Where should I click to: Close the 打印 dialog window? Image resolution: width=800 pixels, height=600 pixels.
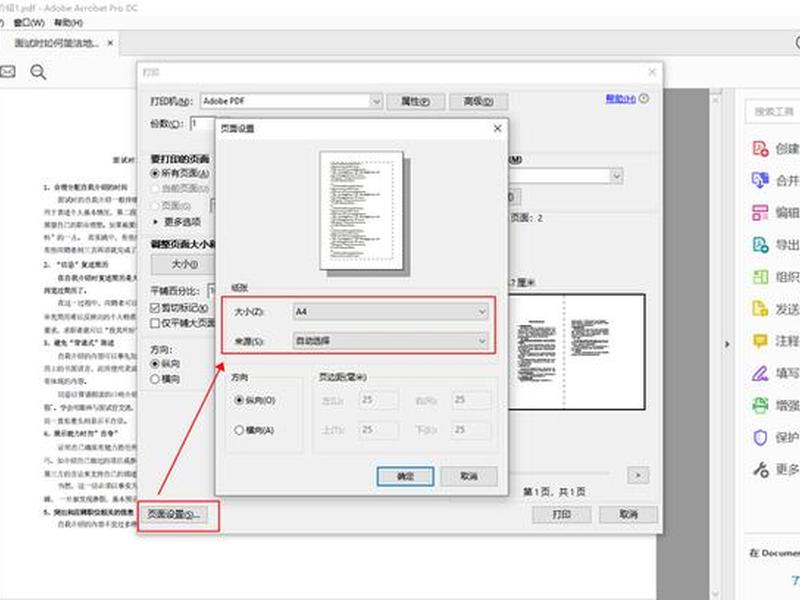[652, 72]
